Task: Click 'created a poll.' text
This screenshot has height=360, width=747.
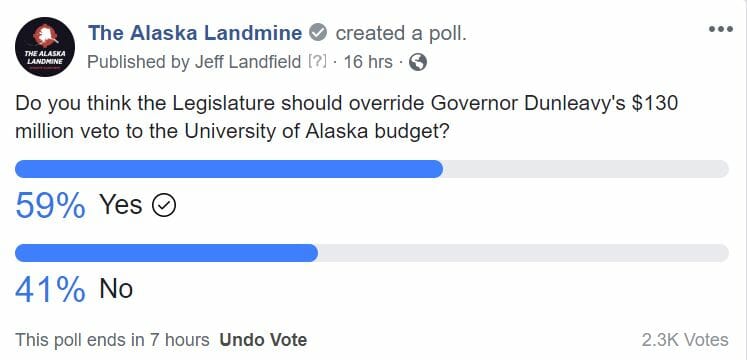Action: pyautogui.click(x=401, y=33)
